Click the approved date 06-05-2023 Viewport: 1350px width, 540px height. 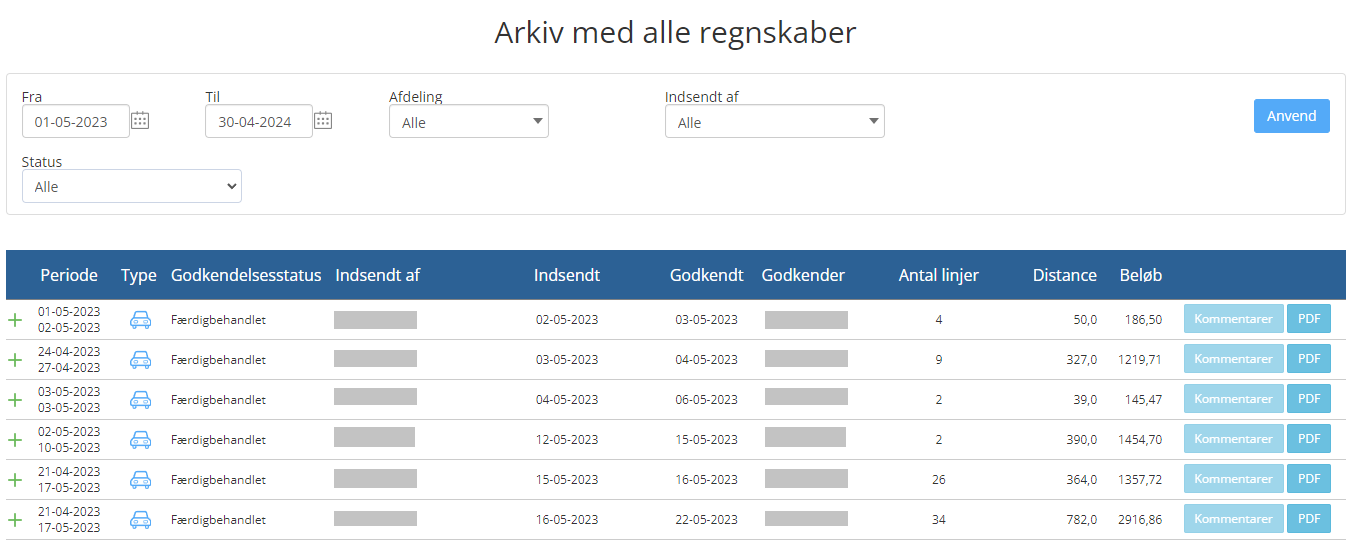tap(707, 400)
